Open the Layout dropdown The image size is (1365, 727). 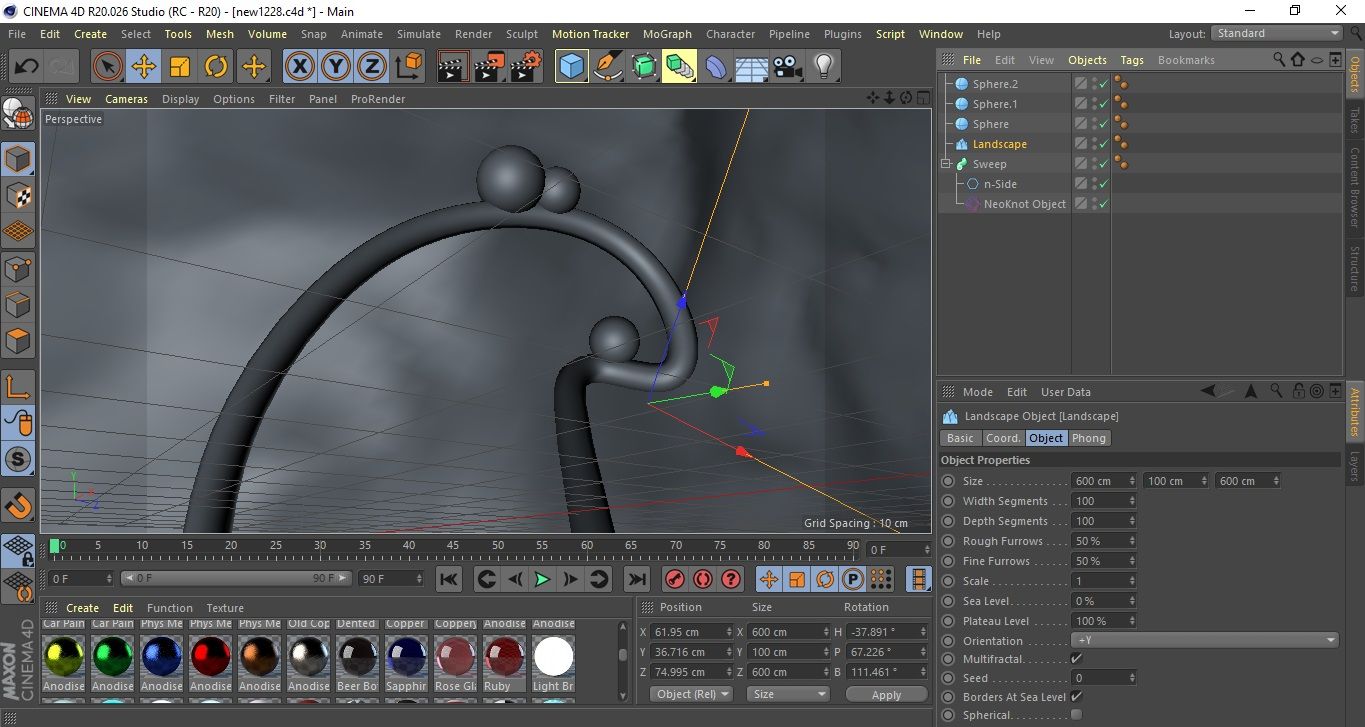tap(1277, 33)
